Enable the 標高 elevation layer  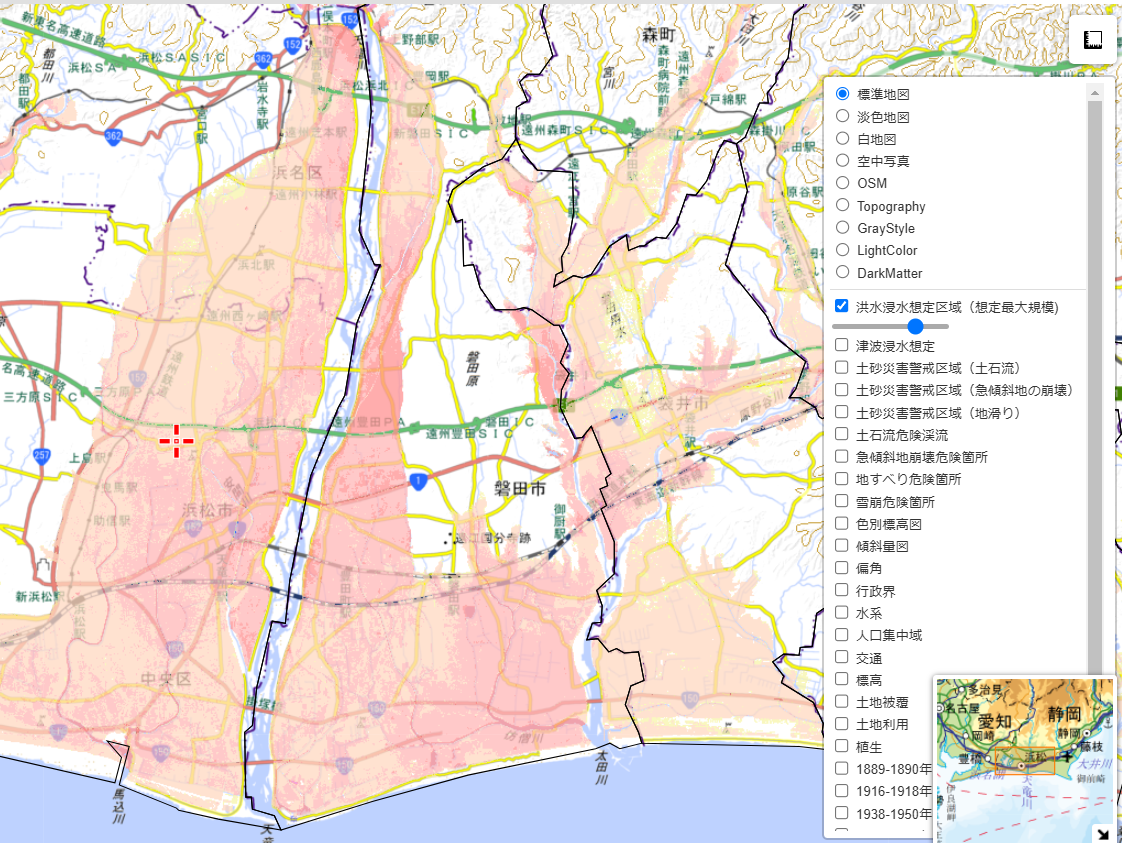(841, 679)
